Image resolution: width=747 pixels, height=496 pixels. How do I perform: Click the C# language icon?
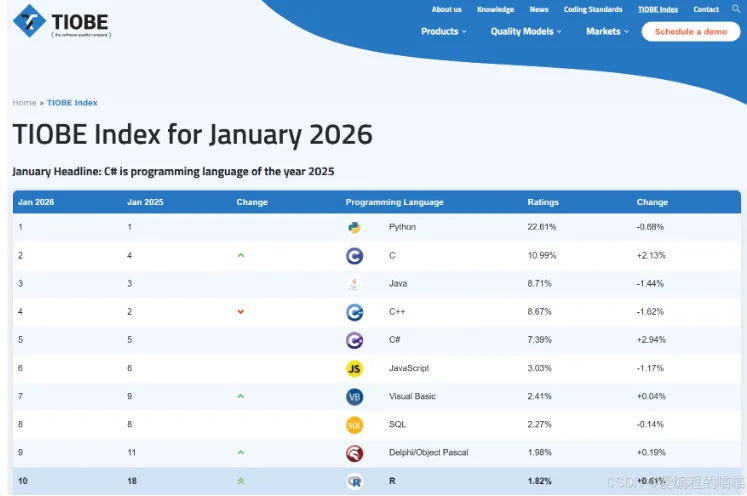tap(354, 340)
